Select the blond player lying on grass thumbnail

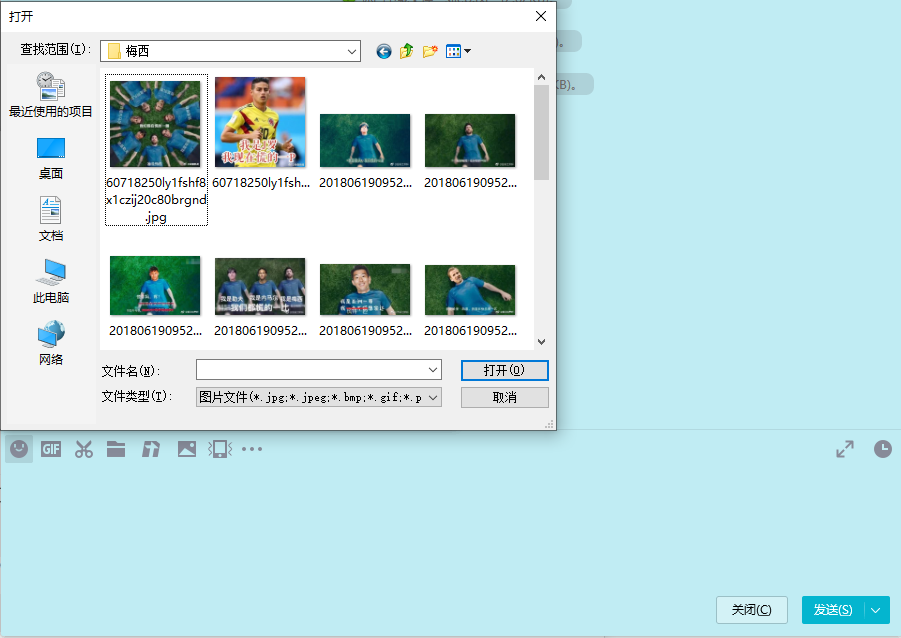pyautogui.click(x=470, y=290)
